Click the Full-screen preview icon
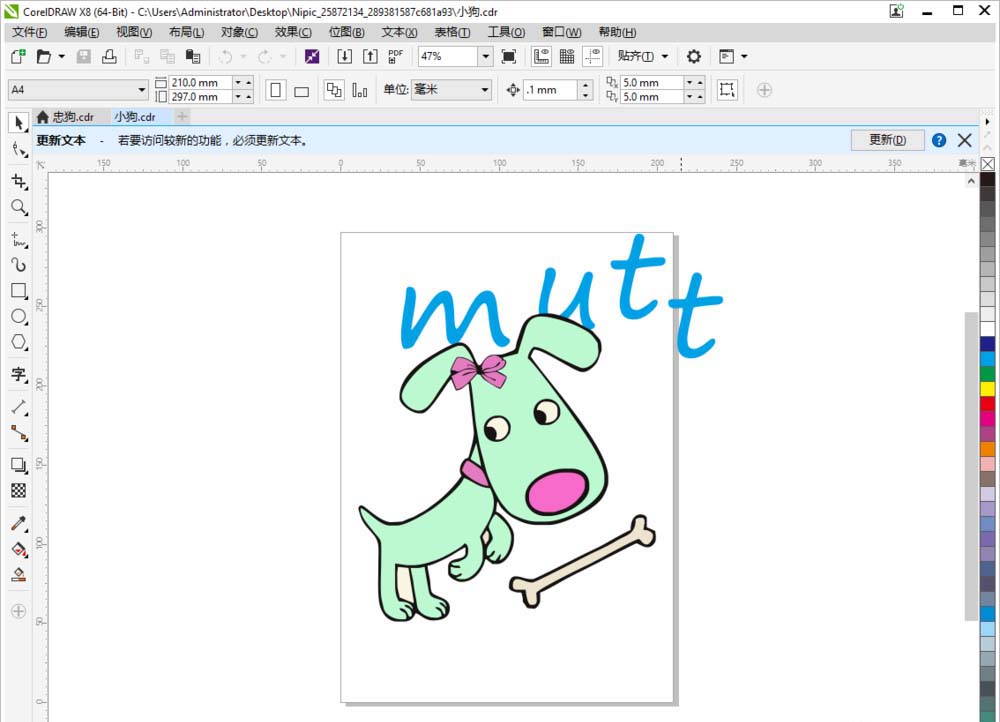This screenshot has width=1000, height=722. coord(508,56)
